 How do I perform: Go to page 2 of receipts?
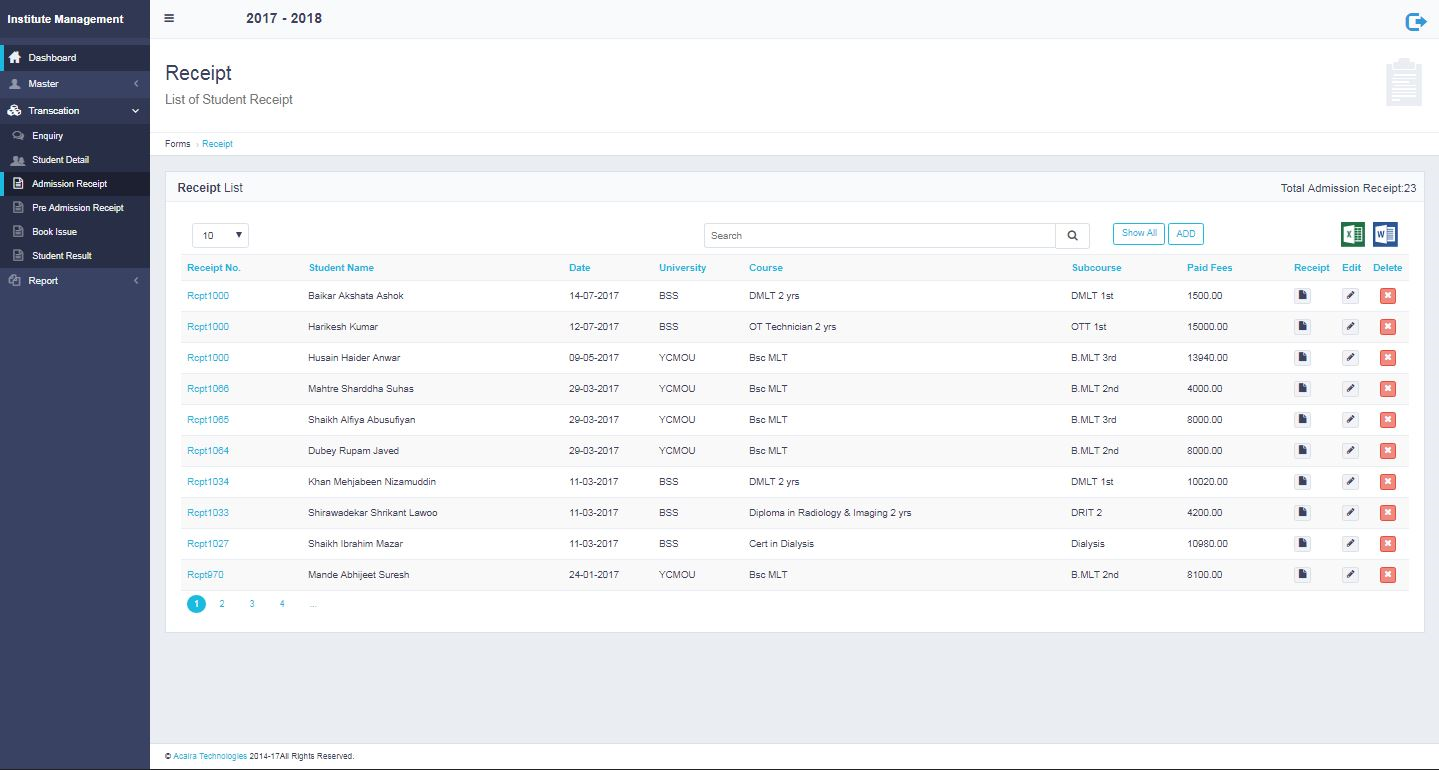222,604
